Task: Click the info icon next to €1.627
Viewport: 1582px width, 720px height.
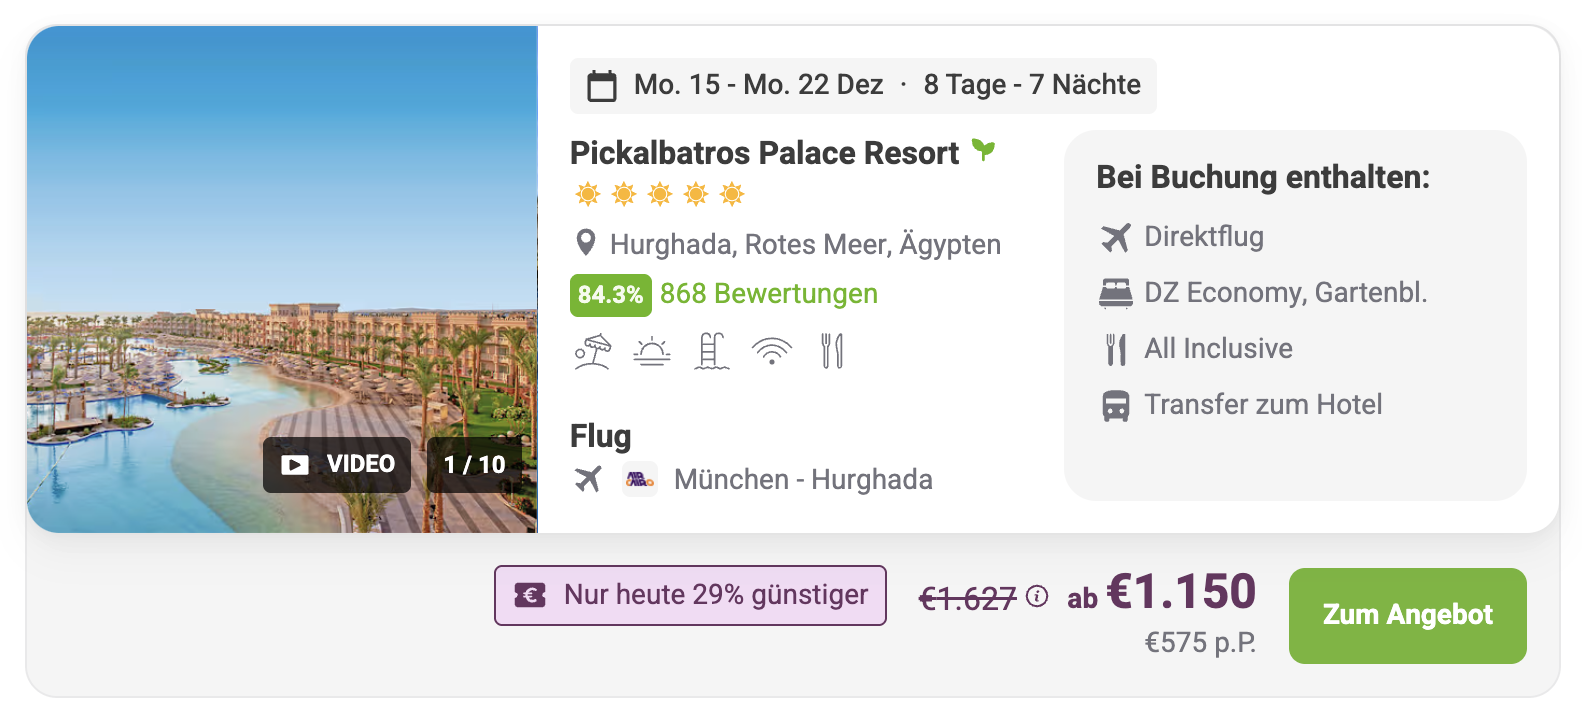Action: tap(1038, 597)
